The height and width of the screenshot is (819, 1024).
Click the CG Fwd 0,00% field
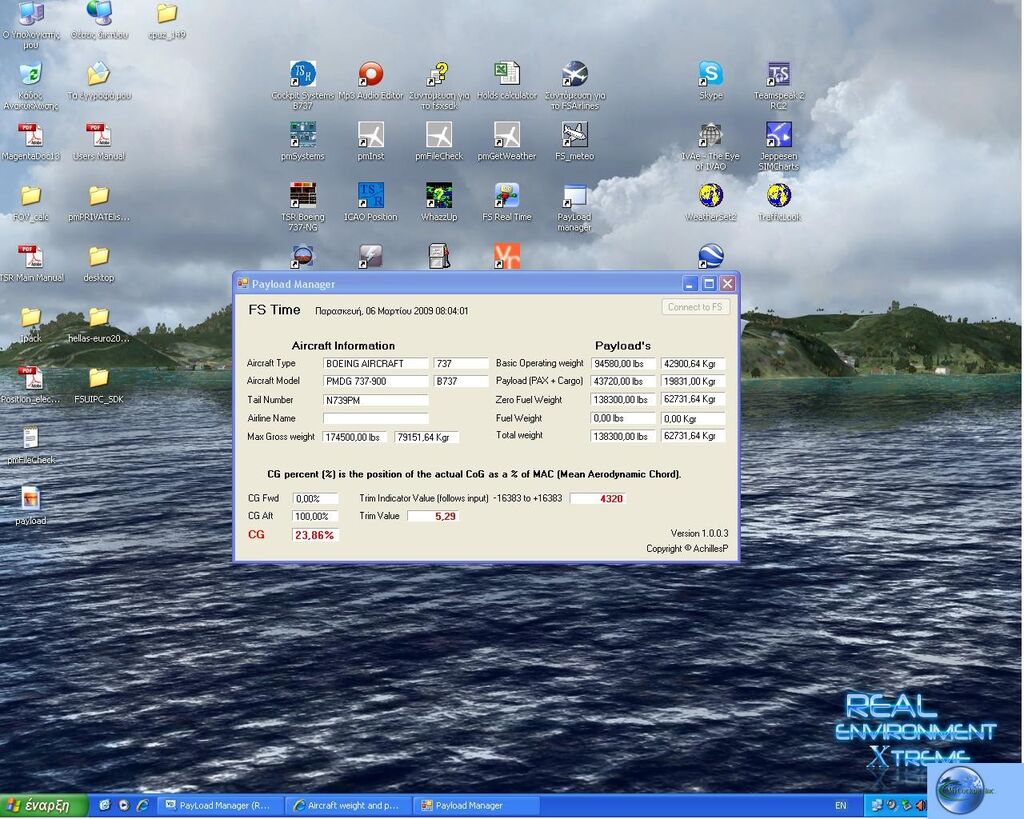click(x=315, y=498)
